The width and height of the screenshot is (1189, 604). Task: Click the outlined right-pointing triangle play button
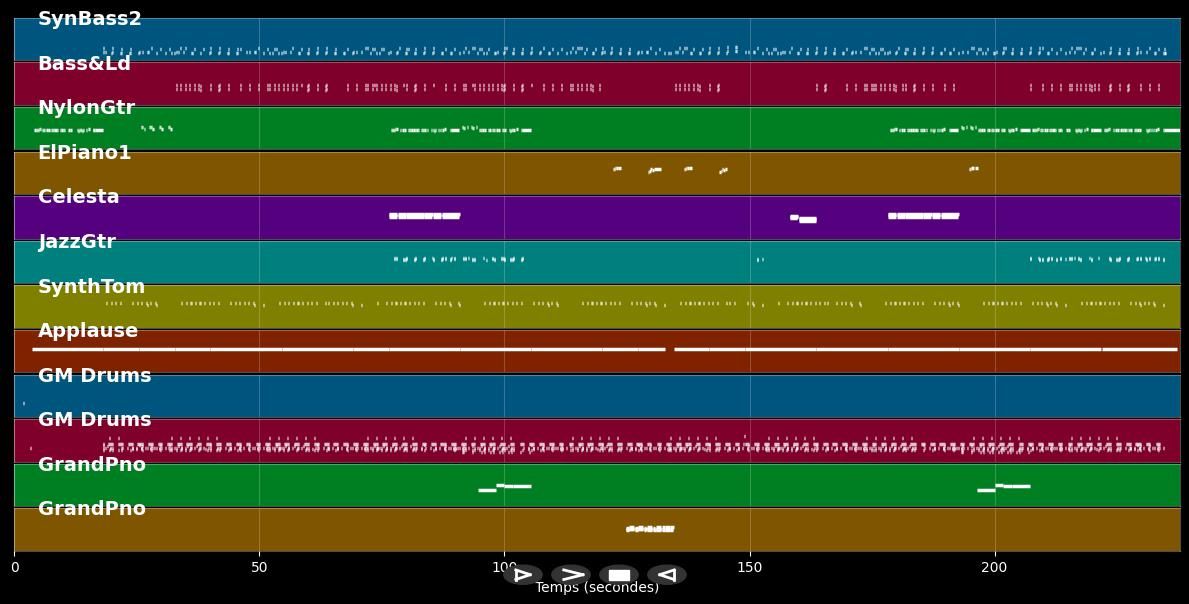(x=522, y=575)
